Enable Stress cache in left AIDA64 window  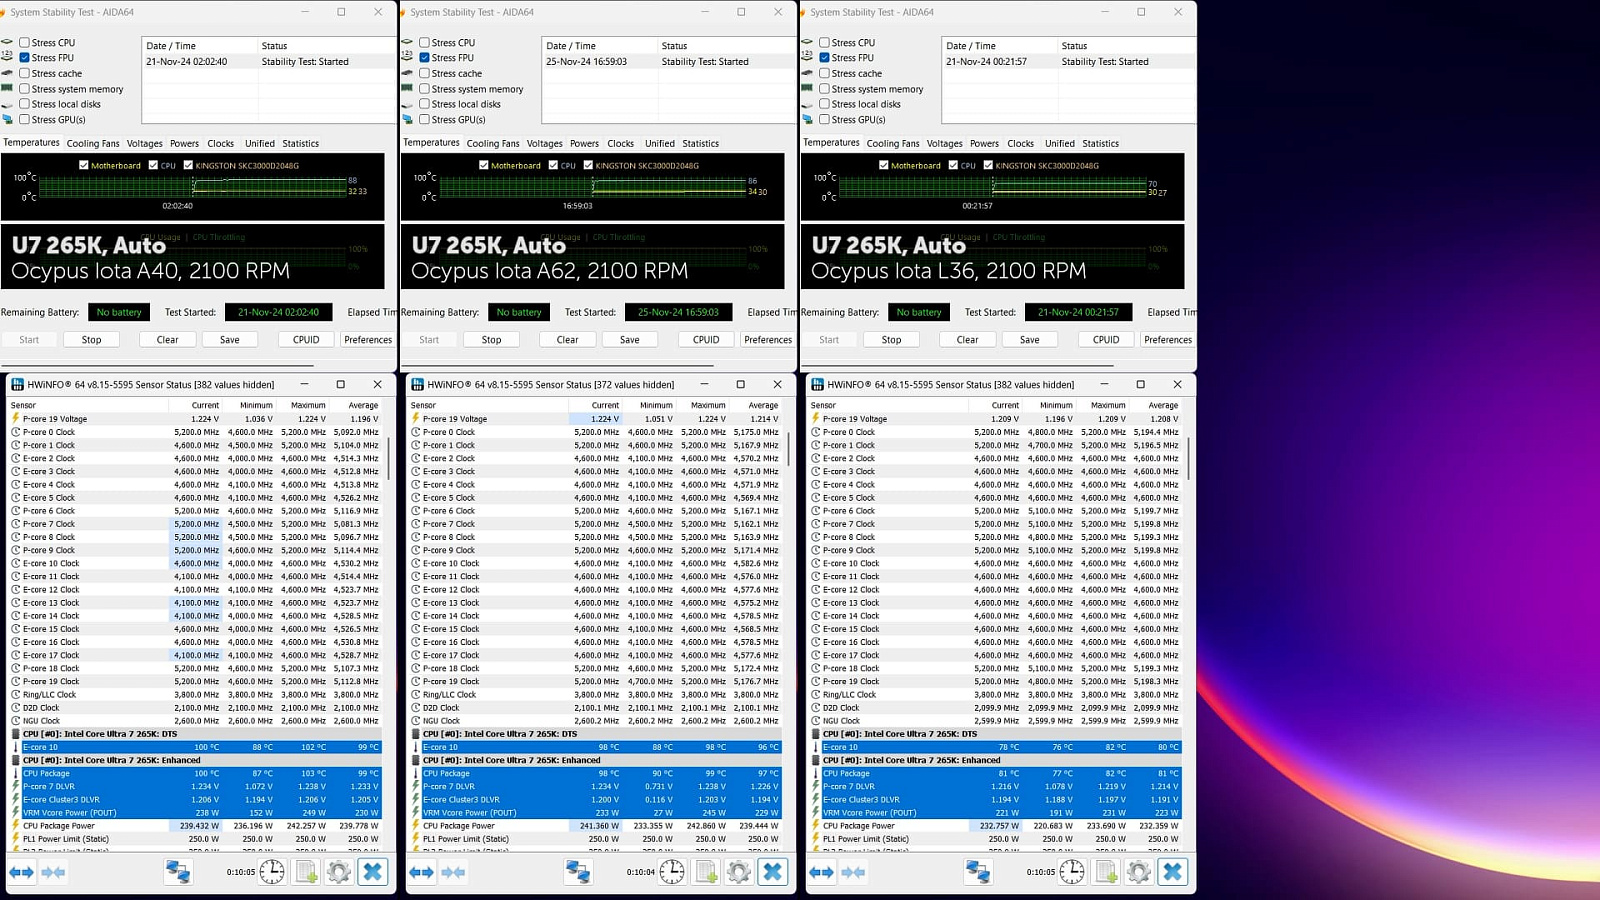(x=24, y=74)
